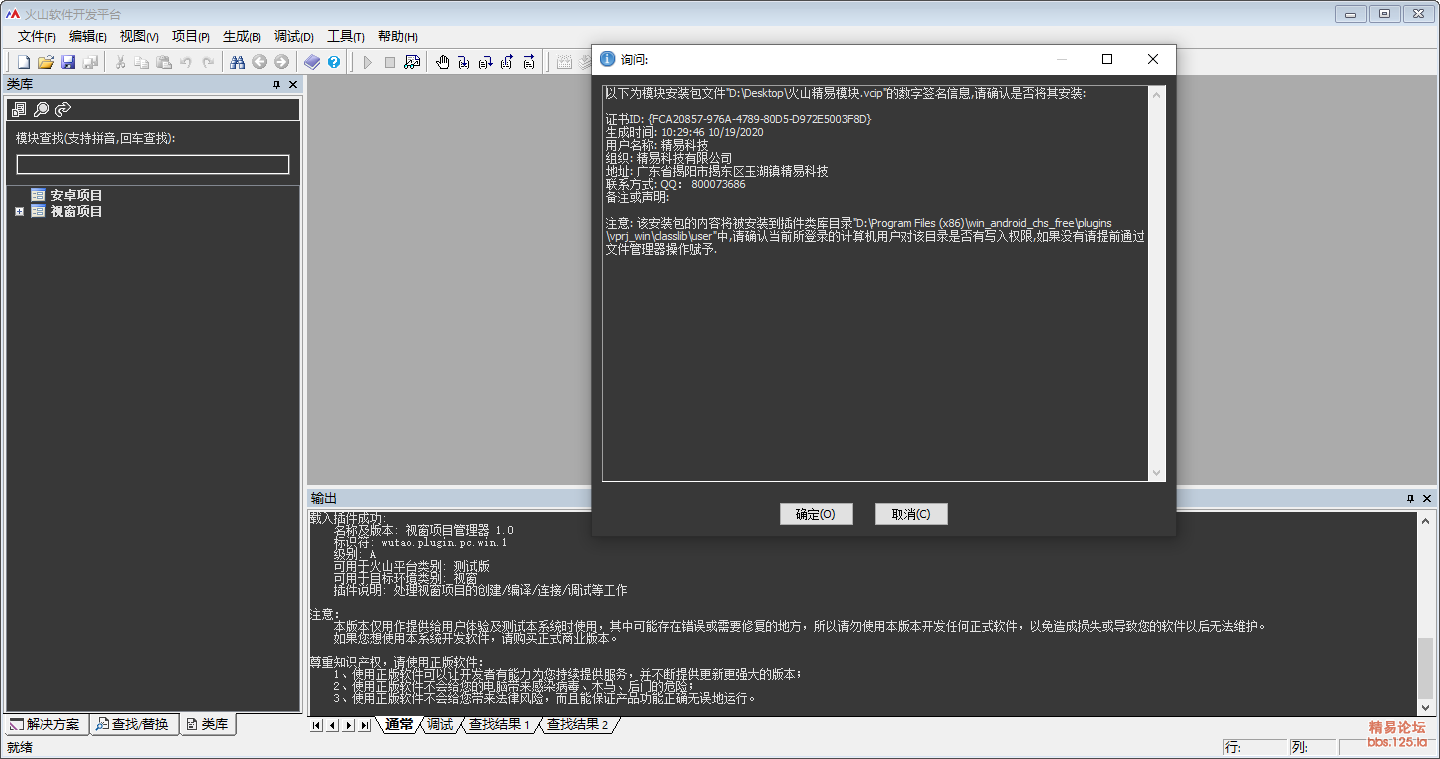Open the 帮助(H) menu
The width and height of the screenshot is (1440, 759).
[397, 36]
